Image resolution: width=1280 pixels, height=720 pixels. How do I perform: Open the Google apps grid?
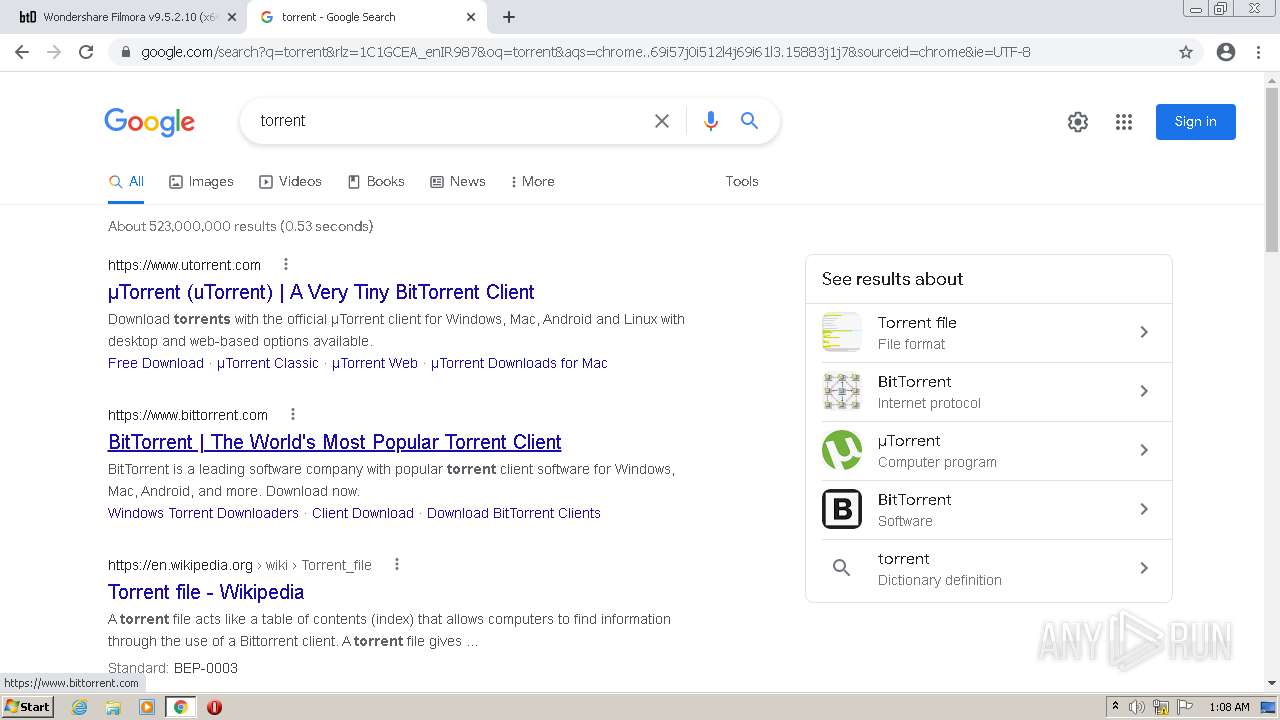tap(1124, 122)
